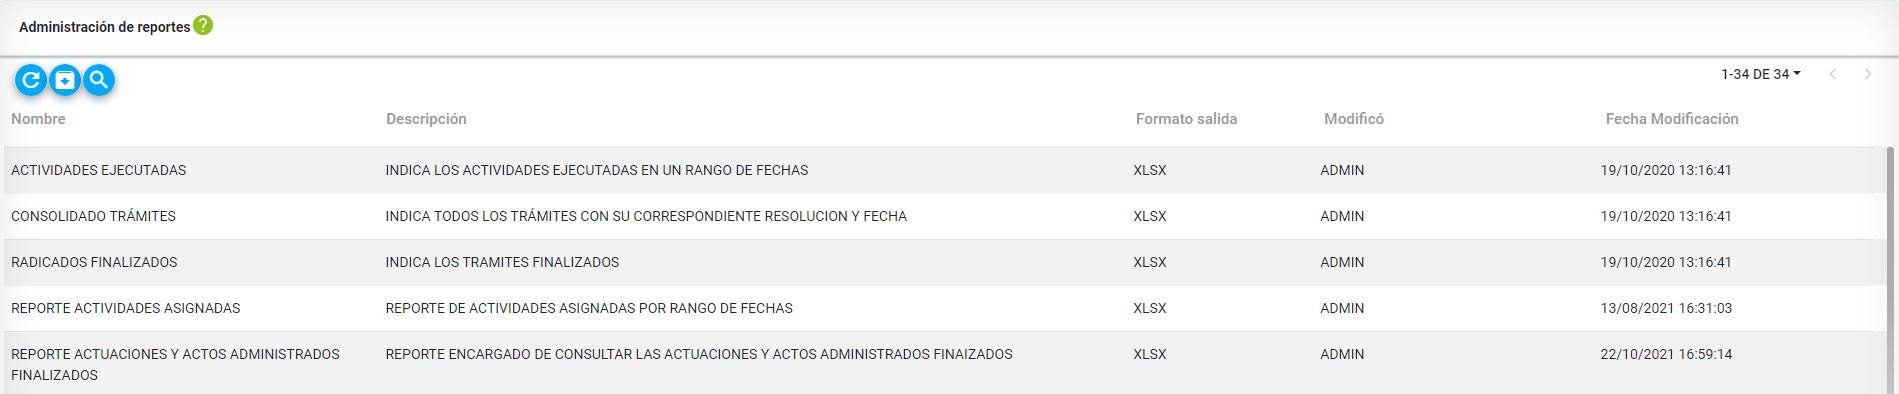Sort by Fecha Modificación column header
The height and width of the screenshot is (394, 1899).
[x=1672, y=119]
